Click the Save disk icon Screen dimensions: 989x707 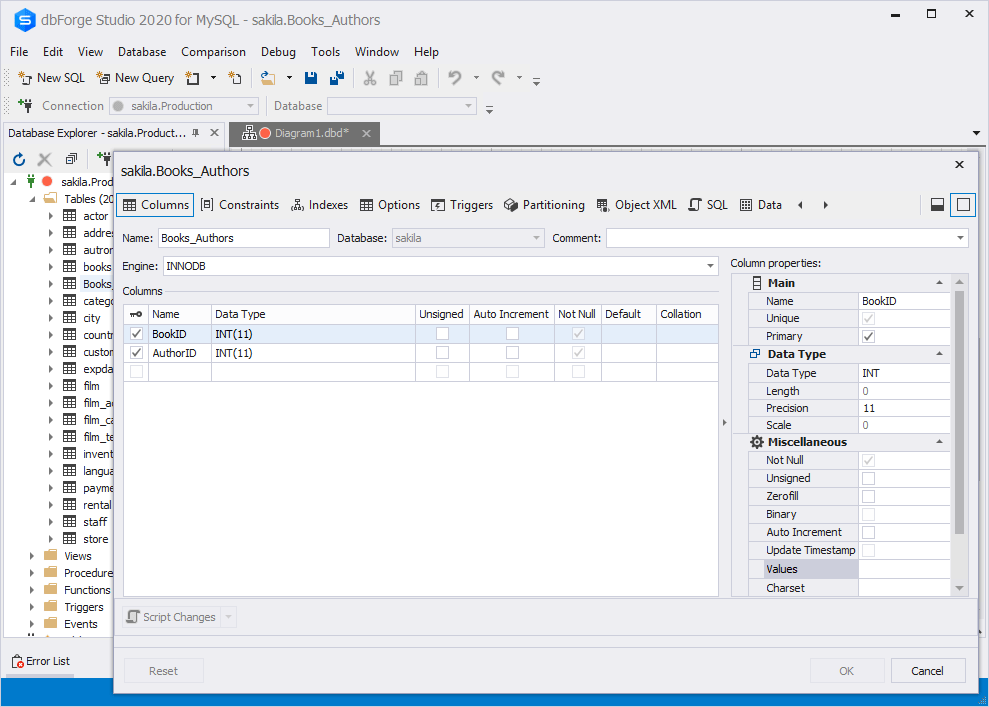tap(311, 78)
